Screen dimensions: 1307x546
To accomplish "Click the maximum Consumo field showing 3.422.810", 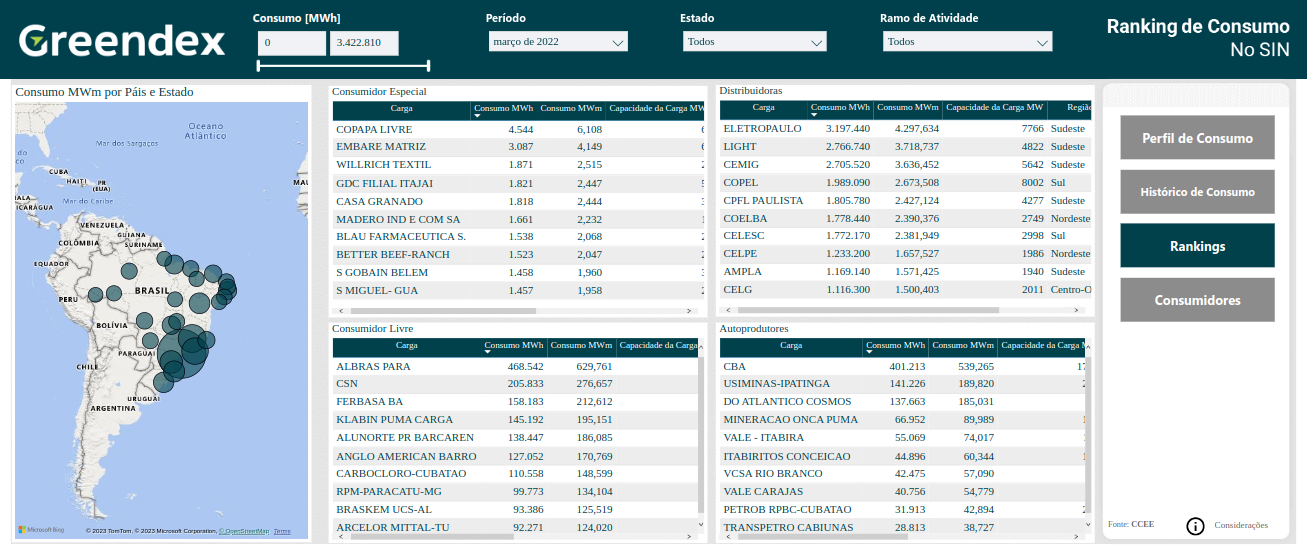I will click(x=364, y=43).
